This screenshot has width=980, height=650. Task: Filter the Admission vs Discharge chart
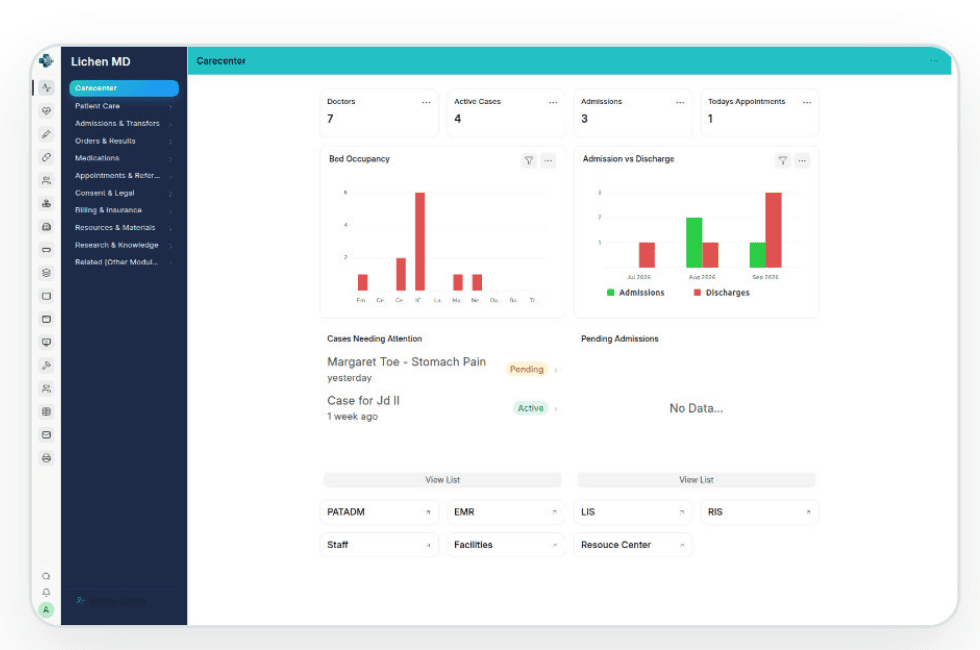[782, 161]
